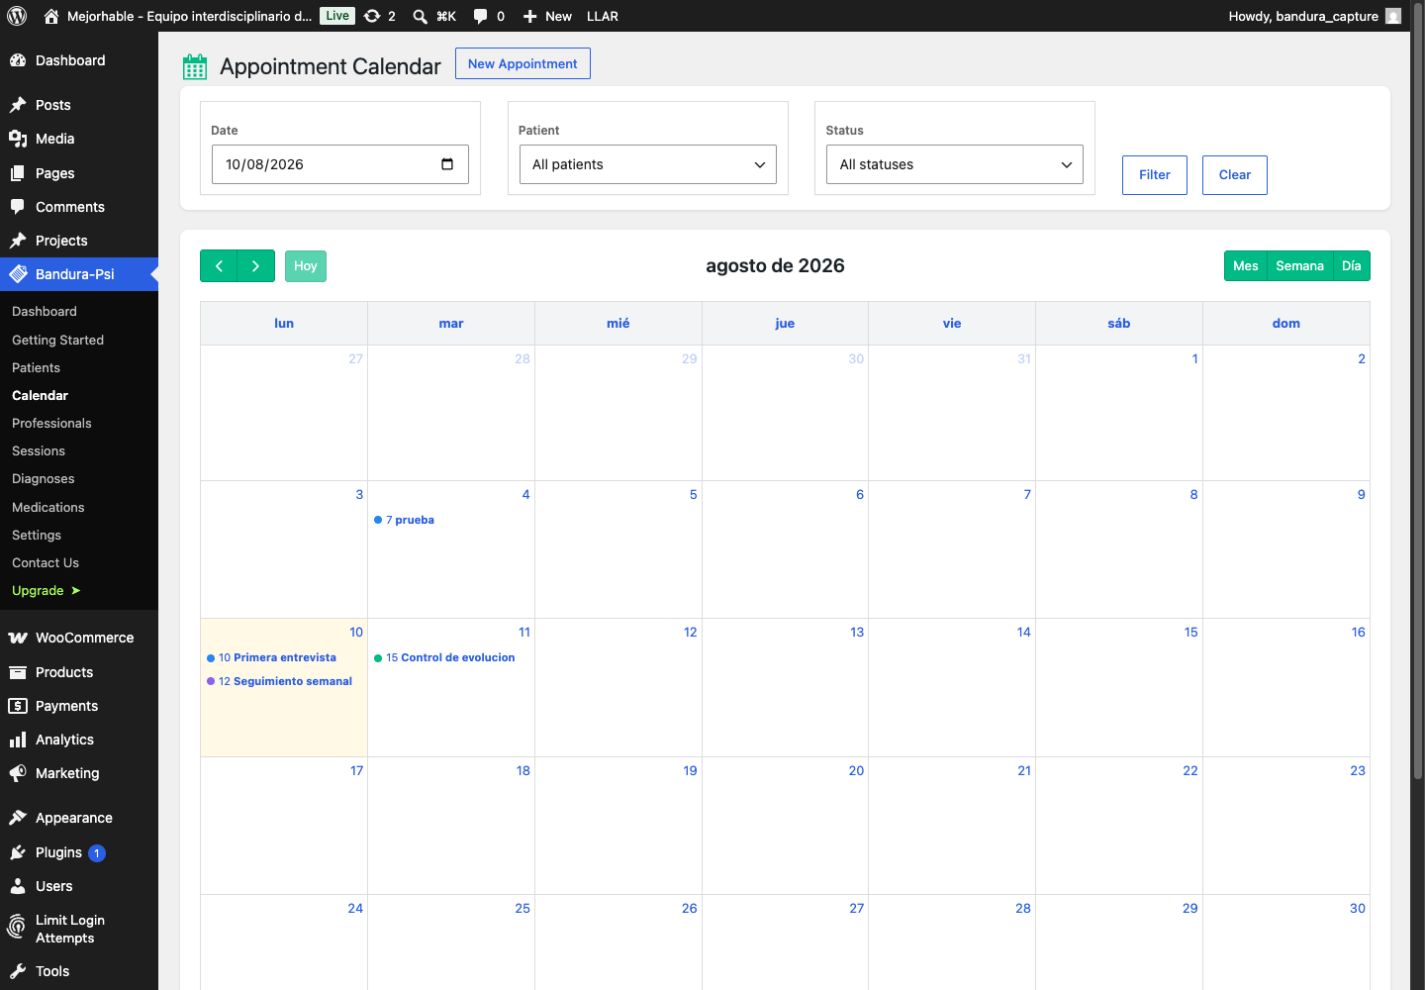The image size is (1425, 990).
Task: Open Sessions submenu item
Action: [x=38, y=451]
